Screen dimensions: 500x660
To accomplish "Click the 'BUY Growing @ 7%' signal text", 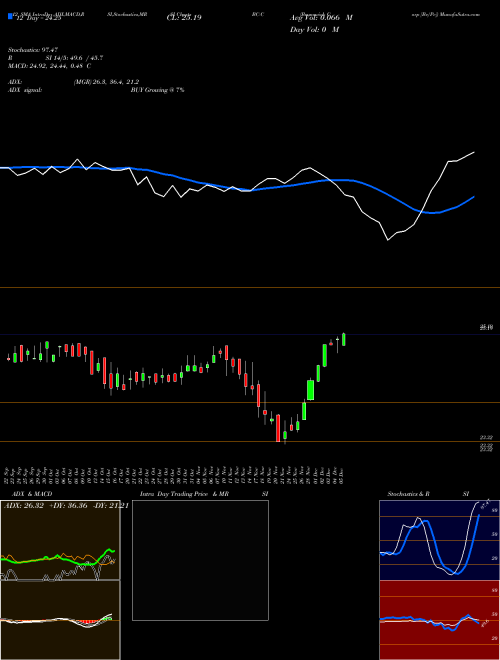I will (157, 90).
